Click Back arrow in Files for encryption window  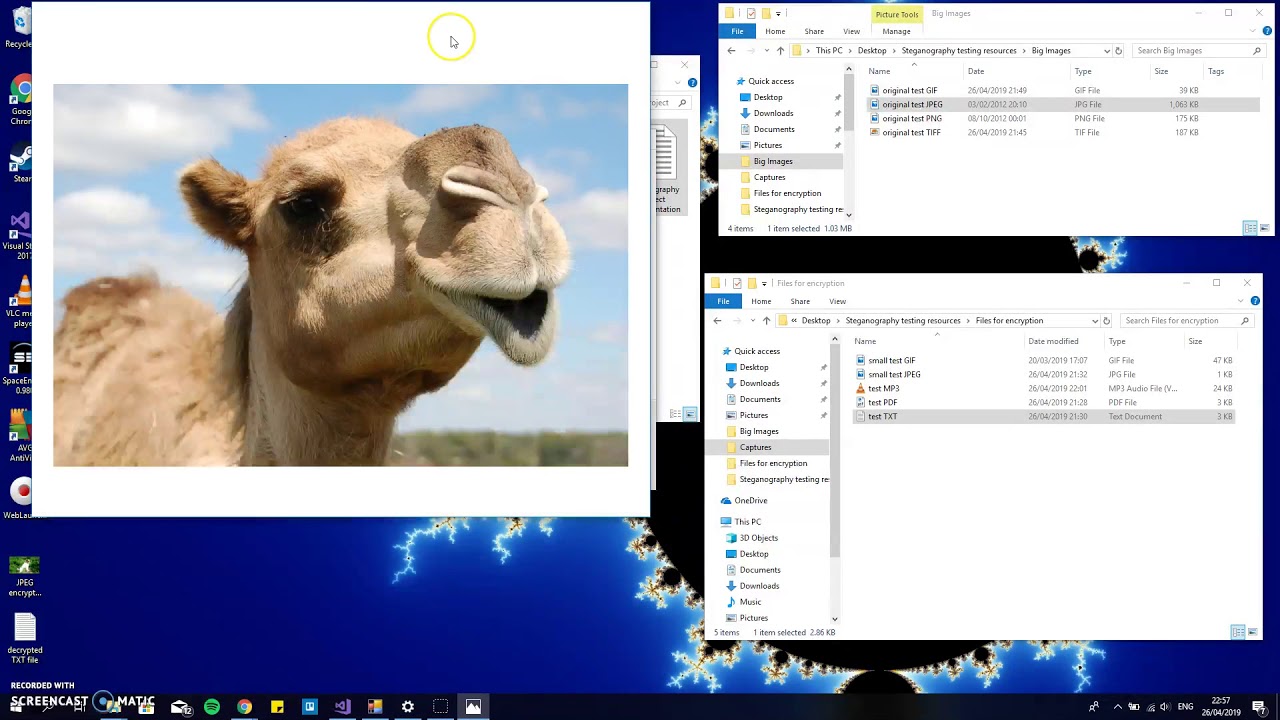(717, 321)
